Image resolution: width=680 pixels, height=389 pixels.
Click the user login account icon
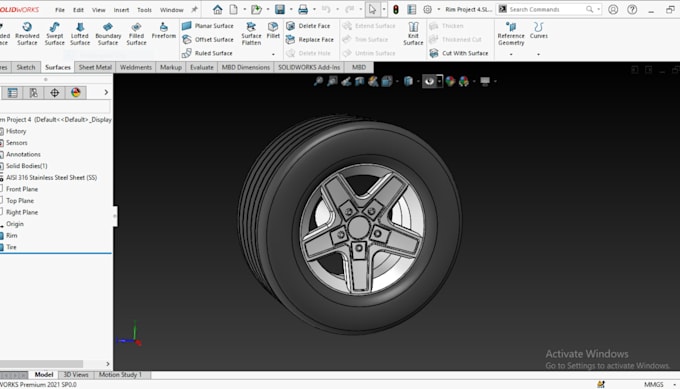[x=613, y=9]
